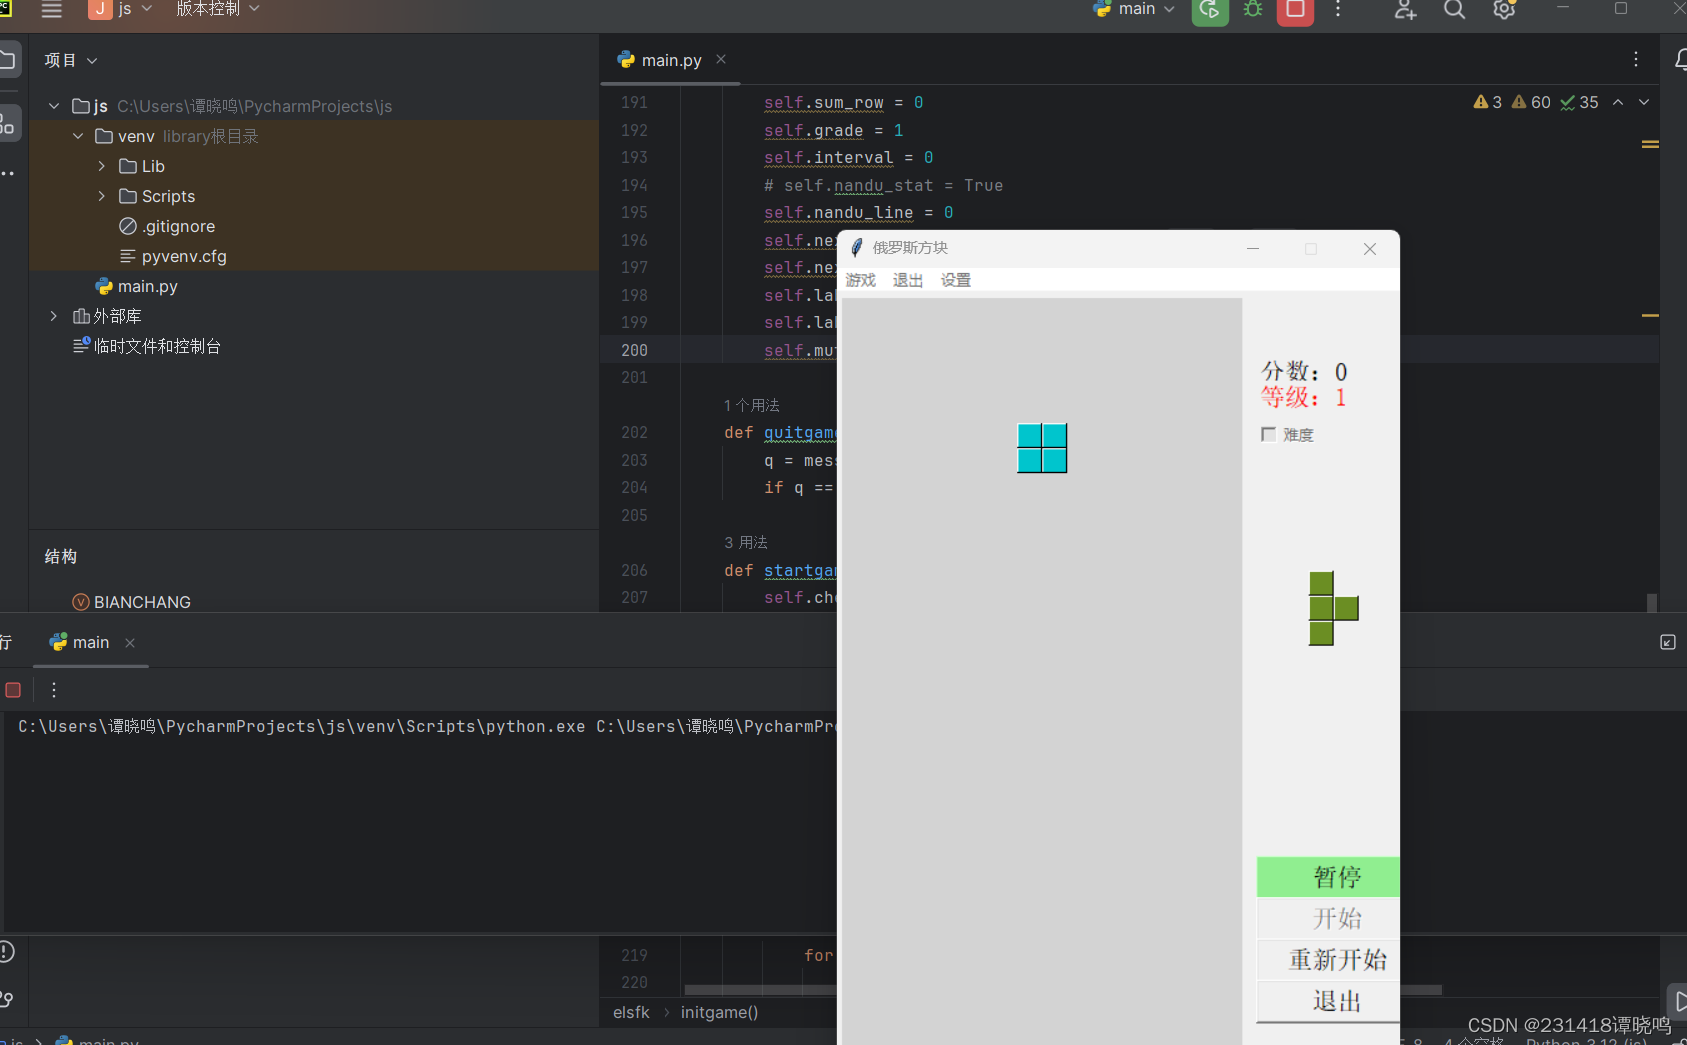Open the main run configuration dropdown
The image size is (1687, 1045).
pos(1135,9)
